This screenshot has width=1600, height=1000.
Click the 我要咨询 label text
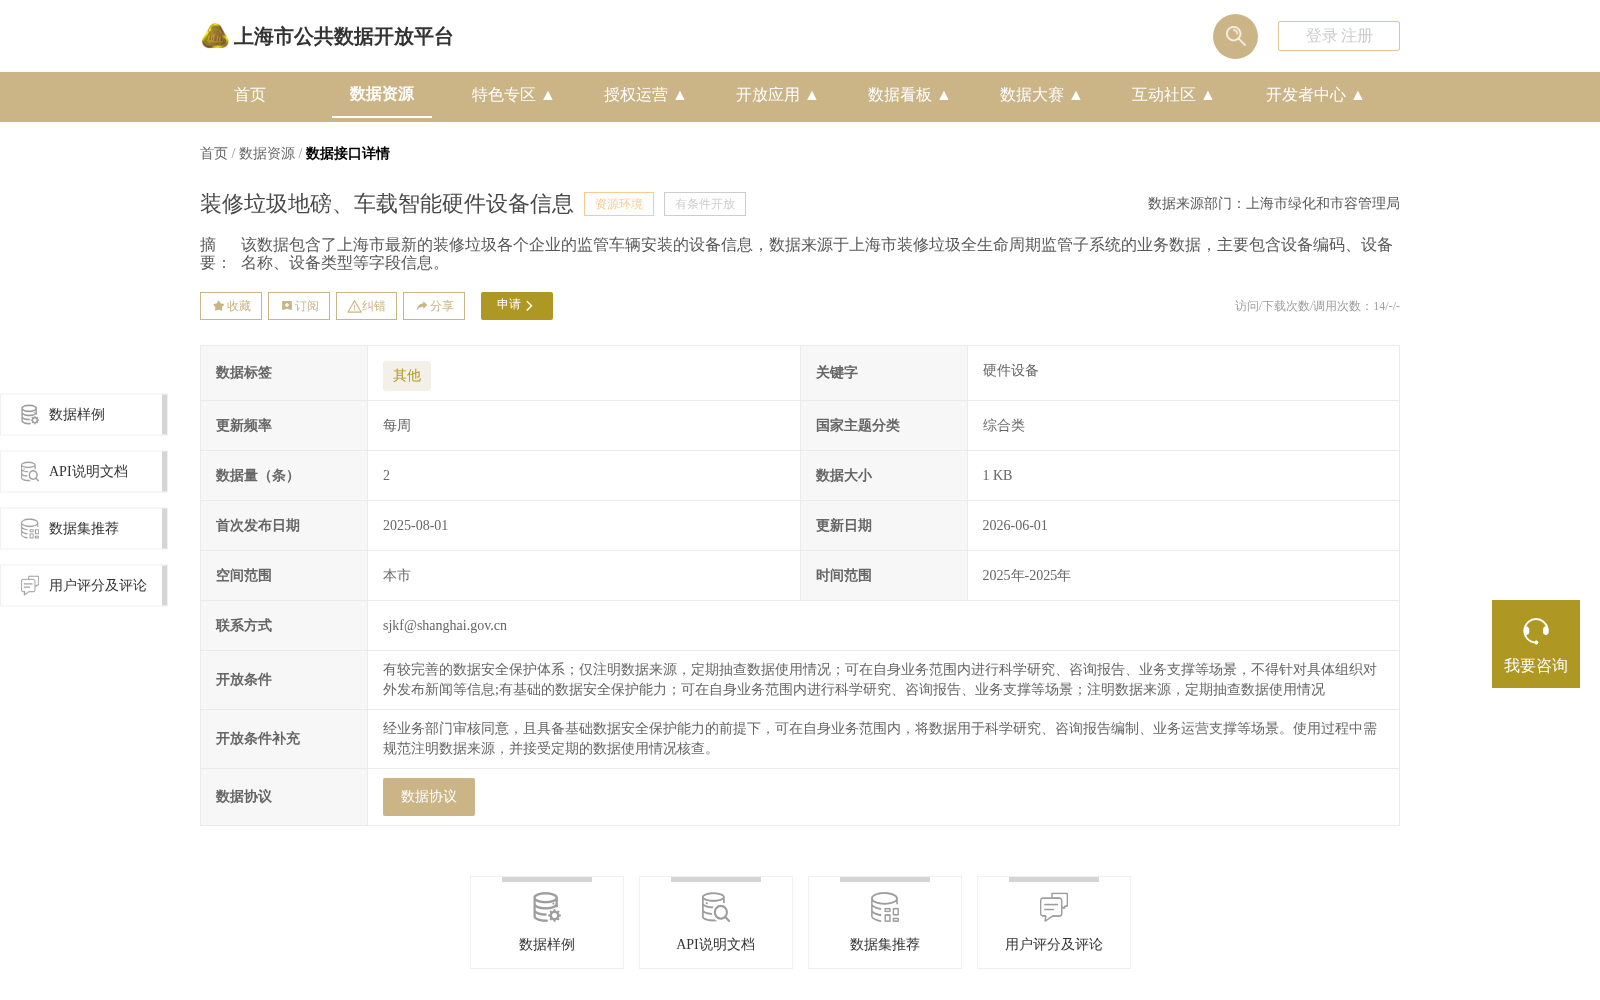coord(1536,666)
